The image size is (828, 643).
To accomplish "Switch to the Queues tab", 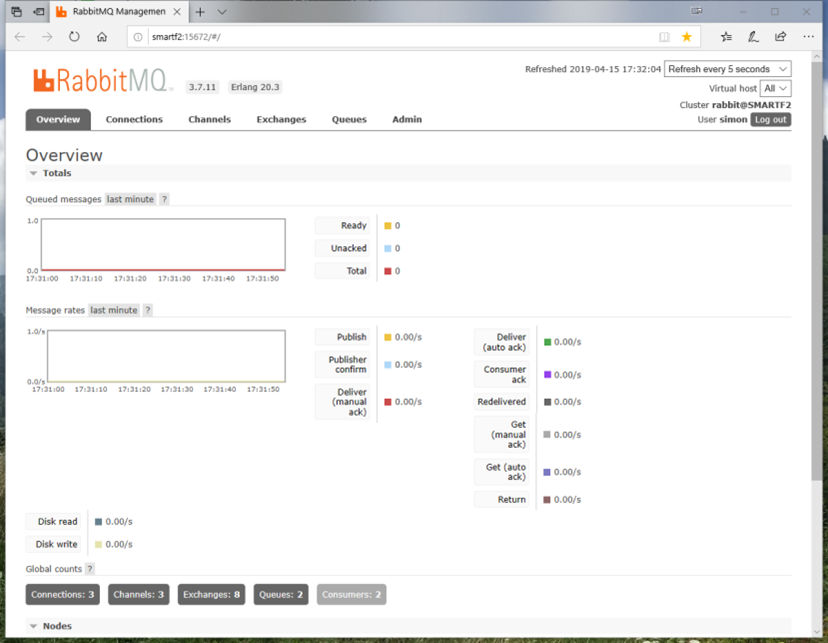I will (349, 119).
